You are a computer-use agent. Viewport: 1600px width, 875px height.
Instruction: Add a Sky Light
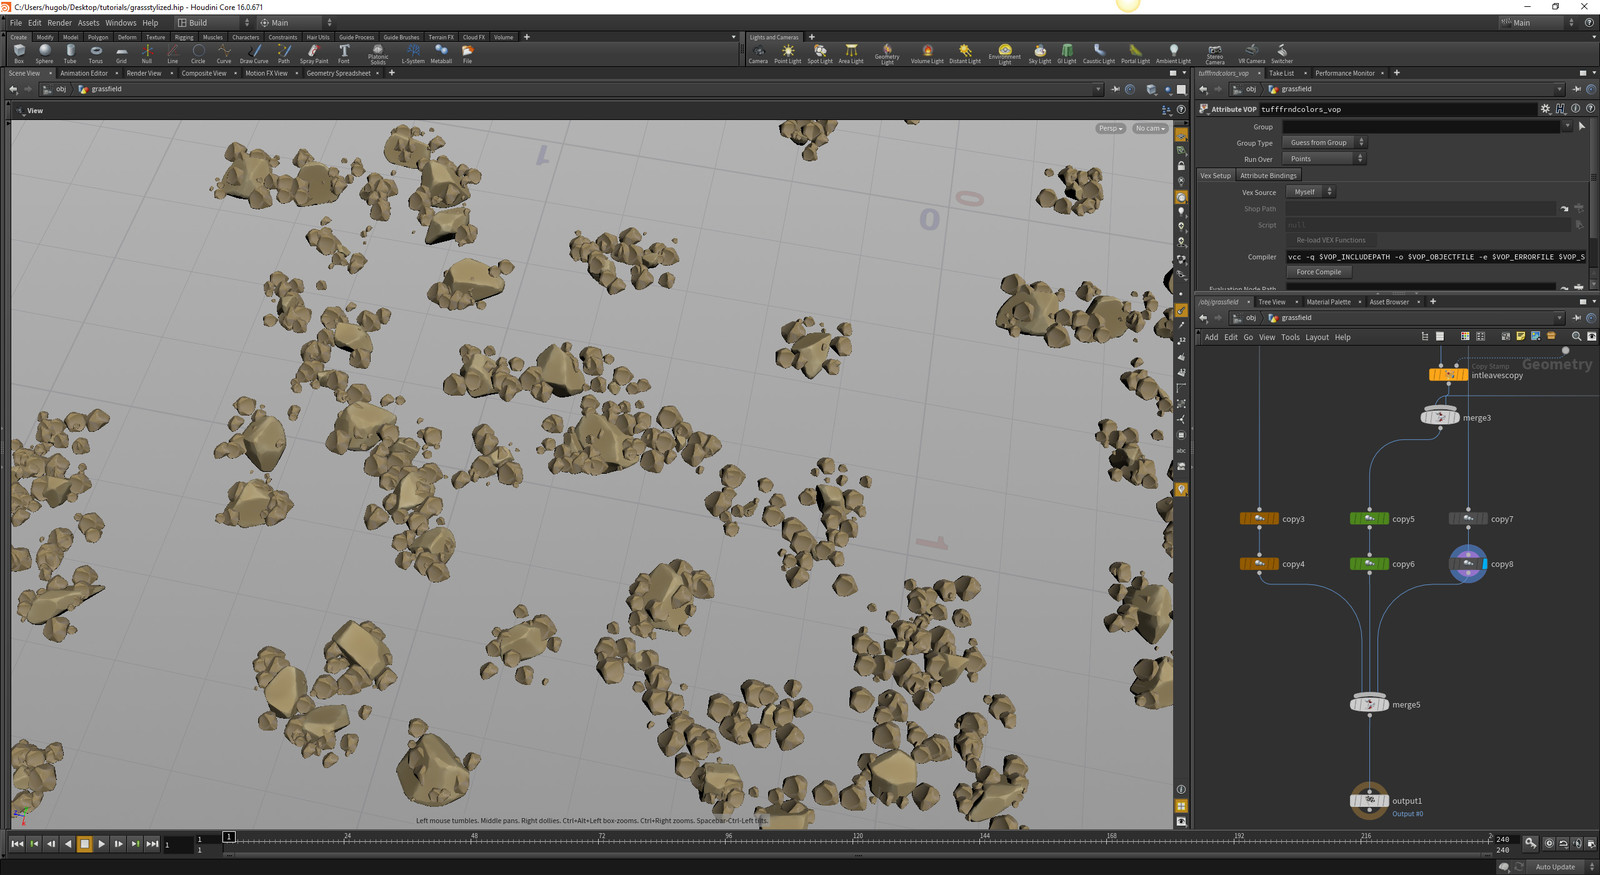click(x=1040, y=53)
